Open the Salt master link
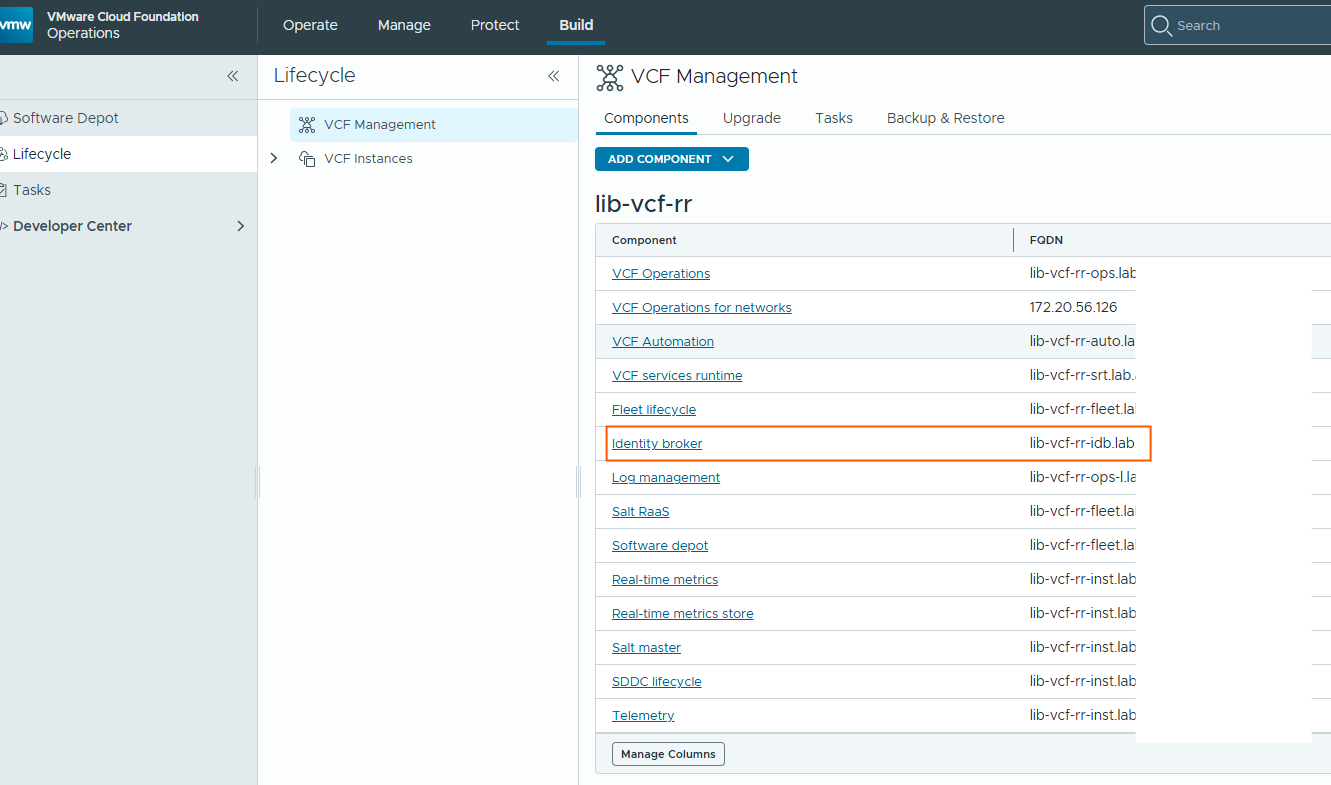The image size is (1331, 785). [x=646, y=648]
